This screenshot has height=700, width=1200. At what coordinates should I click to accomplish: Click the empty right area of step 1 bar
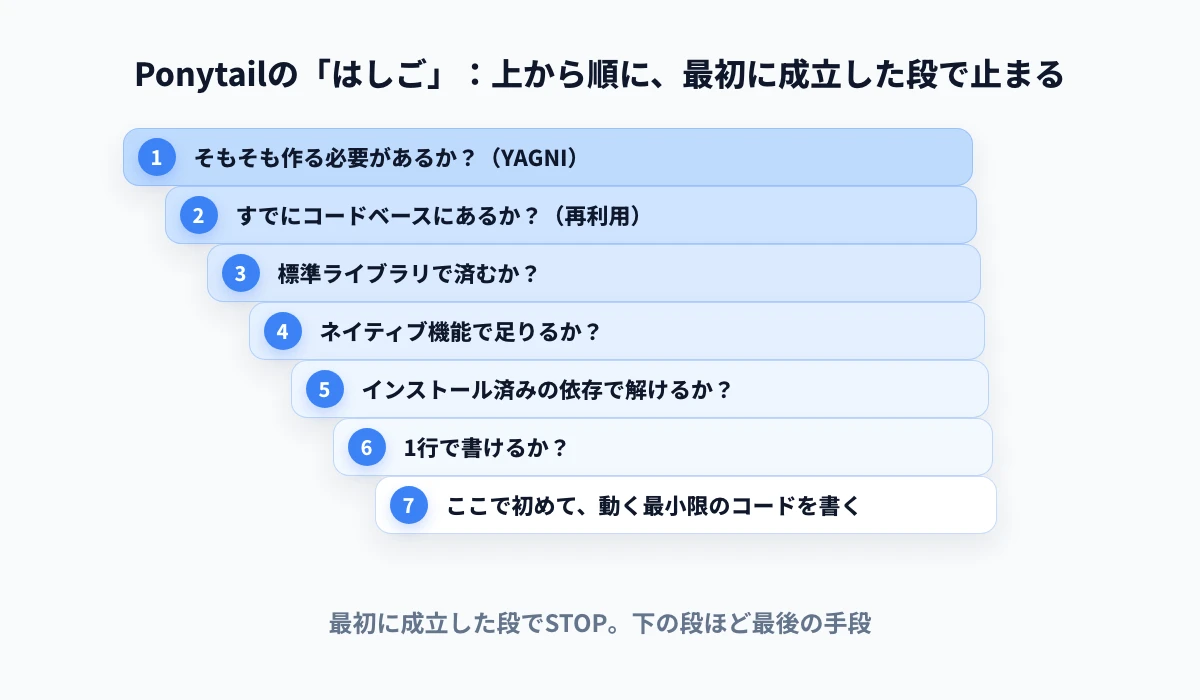[780, 157]
